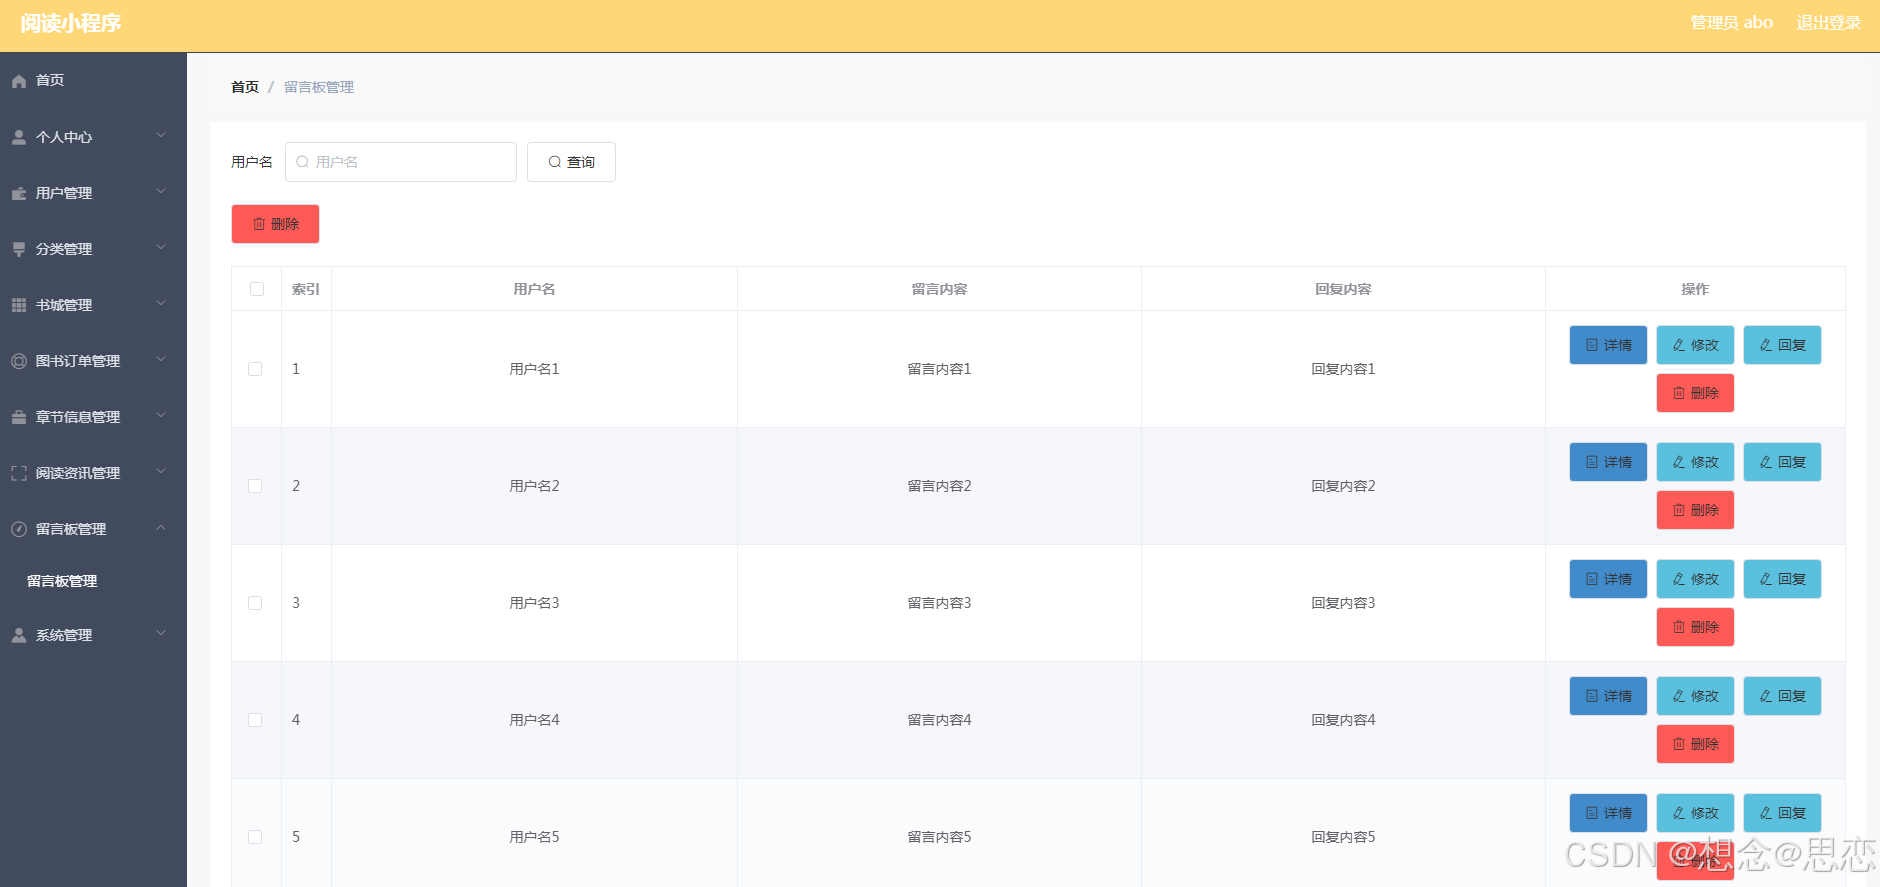Expand the 用户管理 menu chevron
This screenshot has height=887, width=1880.
[161, 191]
